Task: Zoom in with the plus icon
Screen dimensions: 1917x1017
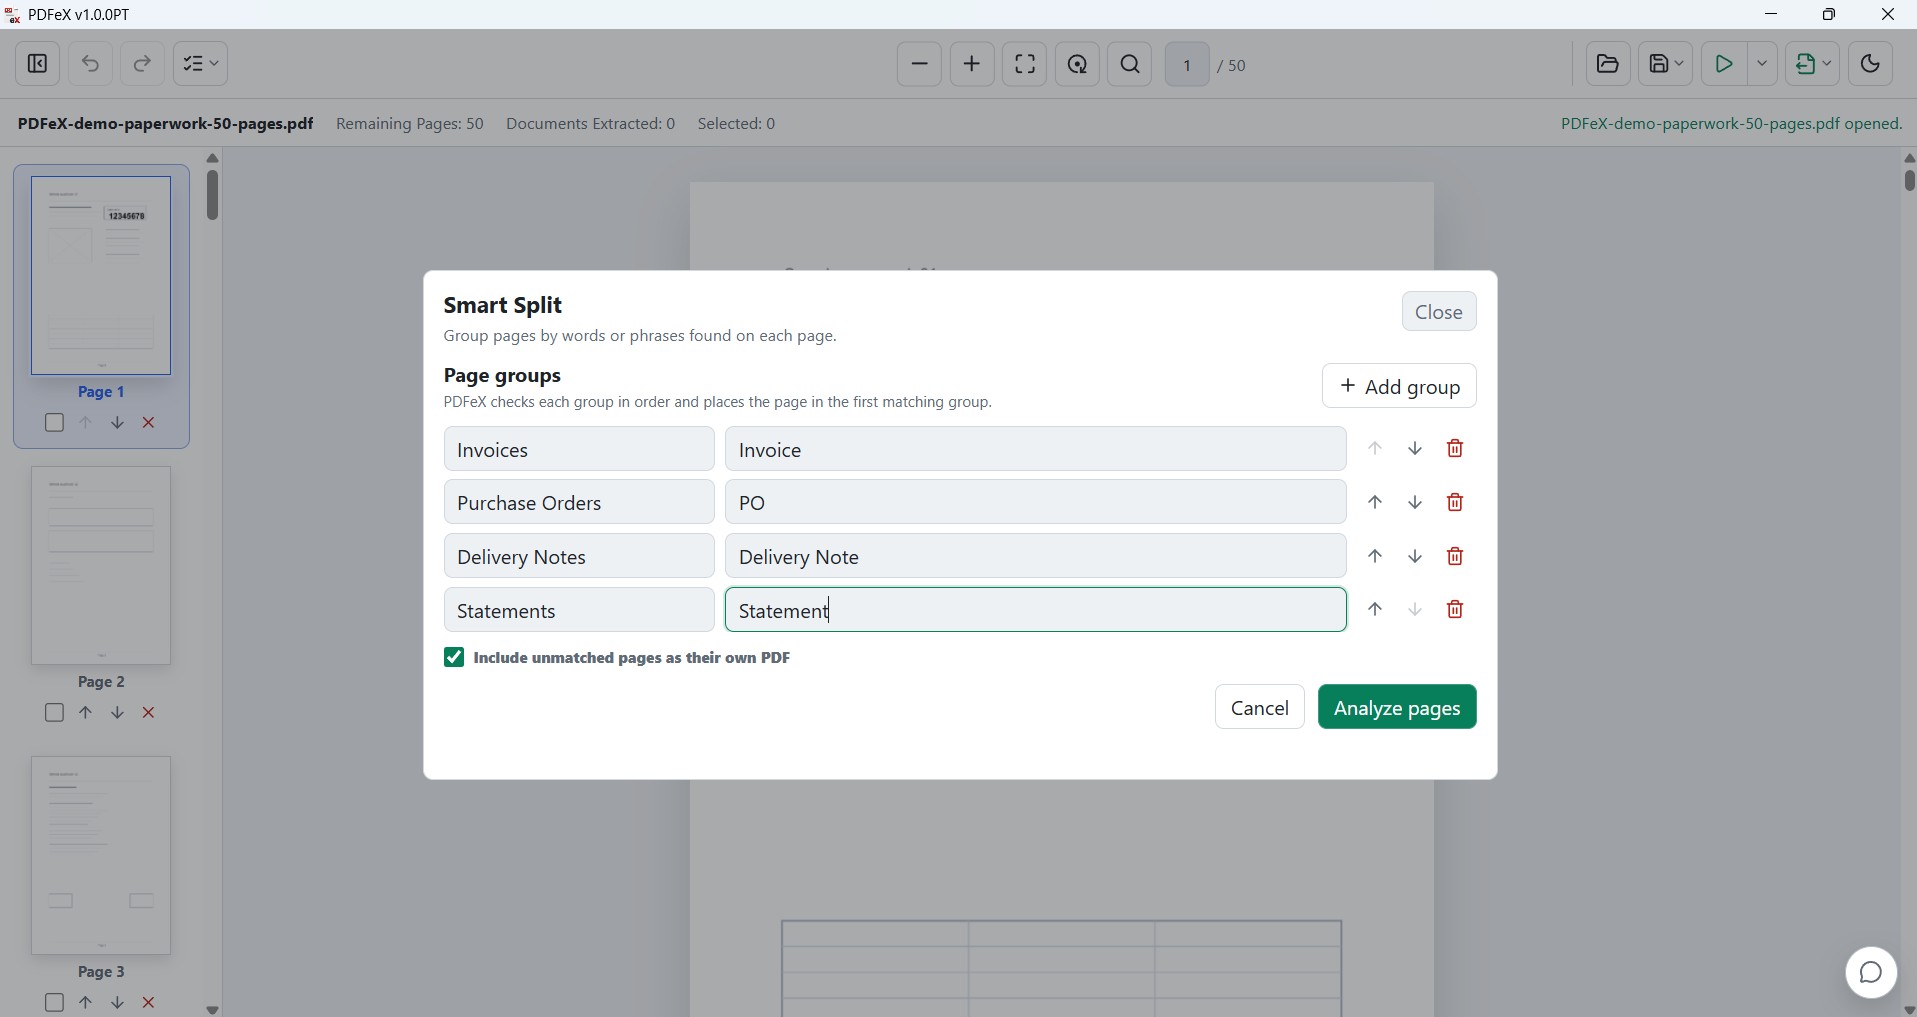Action: pyautogui.click(x=972, y=64)
